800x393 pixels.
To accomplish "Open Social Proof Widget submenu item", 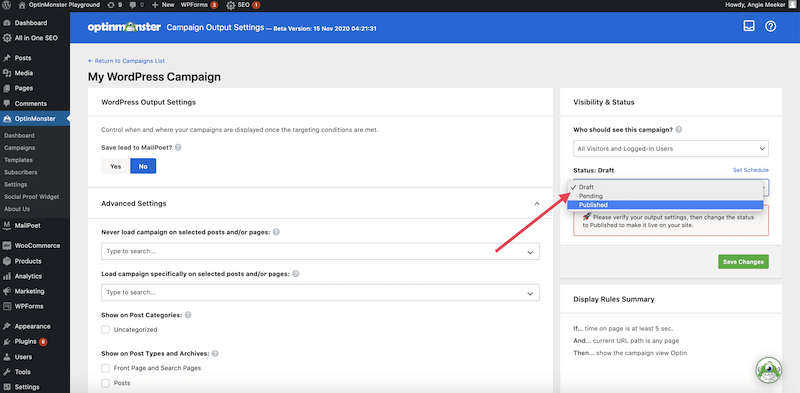I will (x=32, y=197).
